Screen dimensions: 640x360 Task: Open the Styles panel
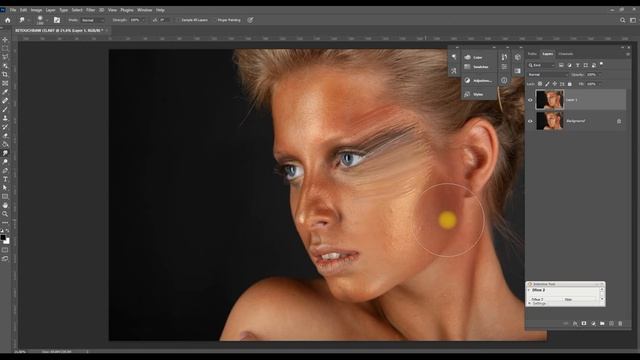474,94
